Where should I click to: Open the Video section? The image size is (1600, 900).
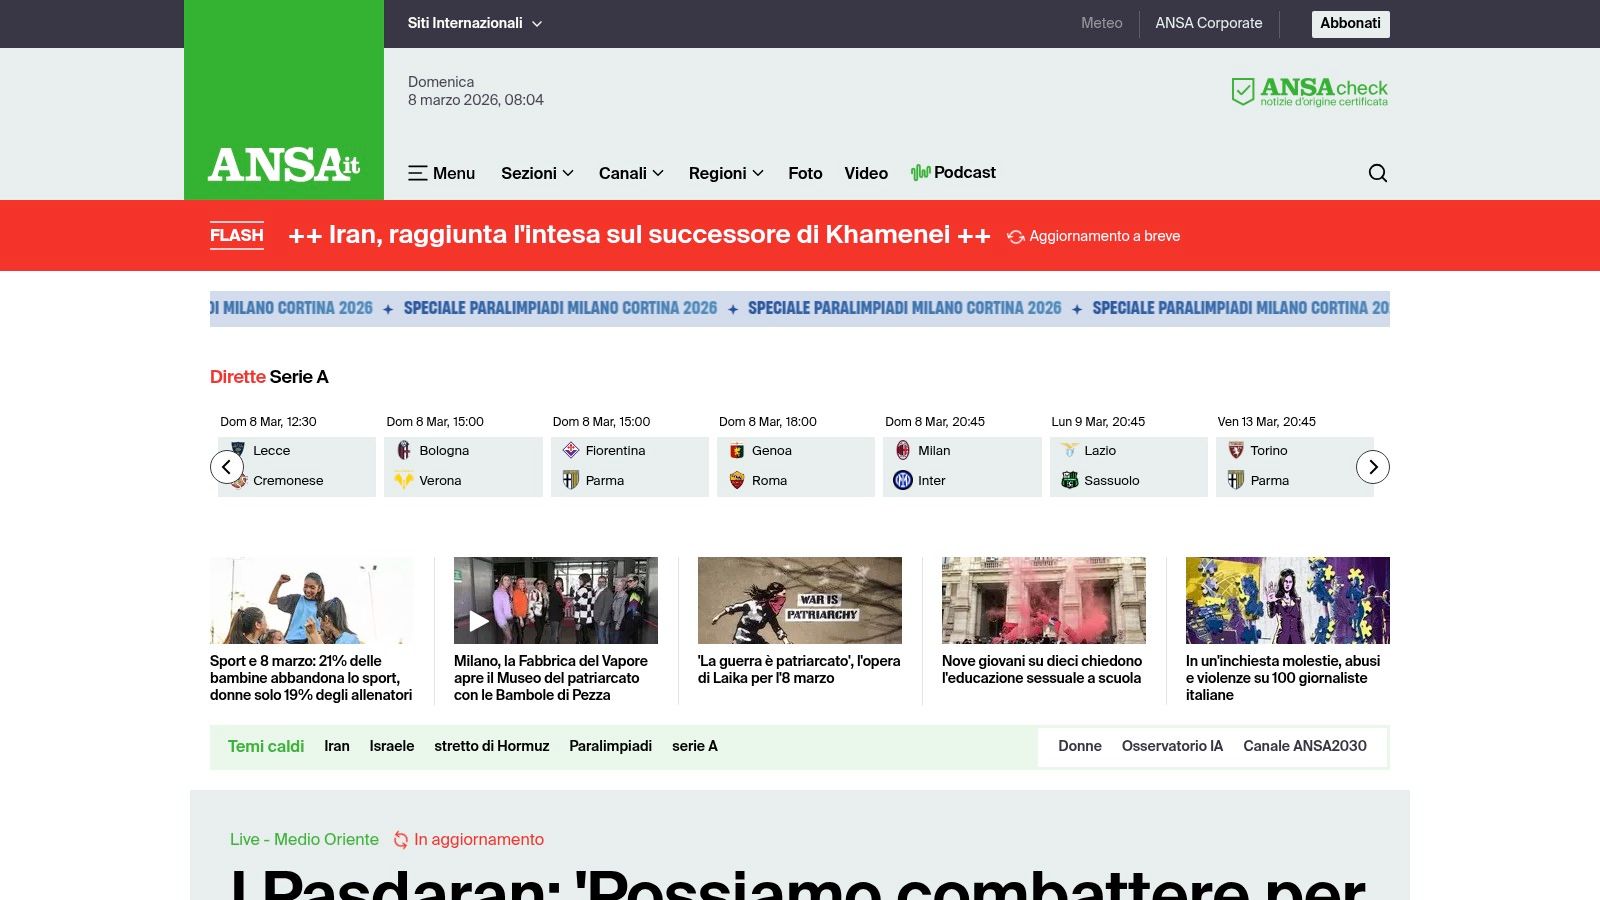click(x=866, y=173)
